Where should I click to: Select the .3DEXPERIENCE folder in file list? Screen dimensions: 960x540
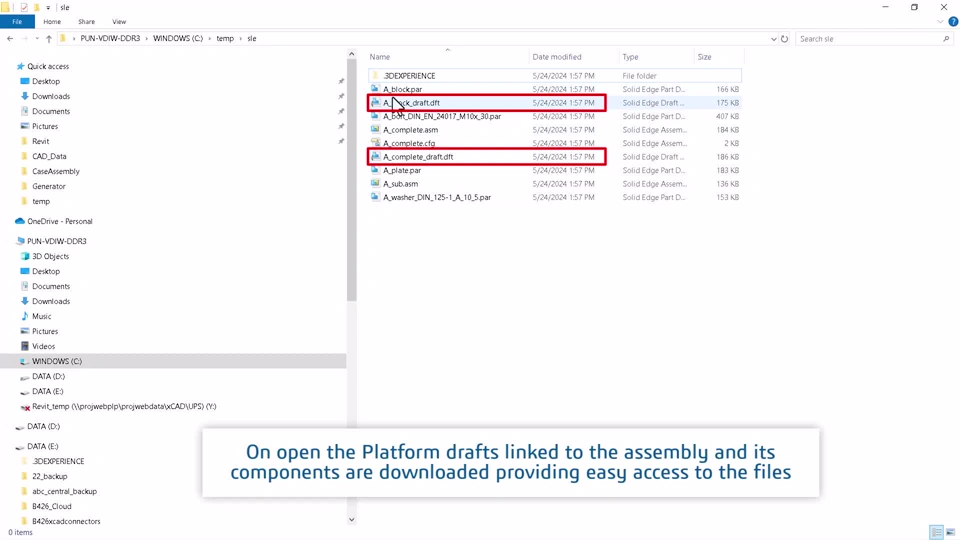tap(554, 76)
